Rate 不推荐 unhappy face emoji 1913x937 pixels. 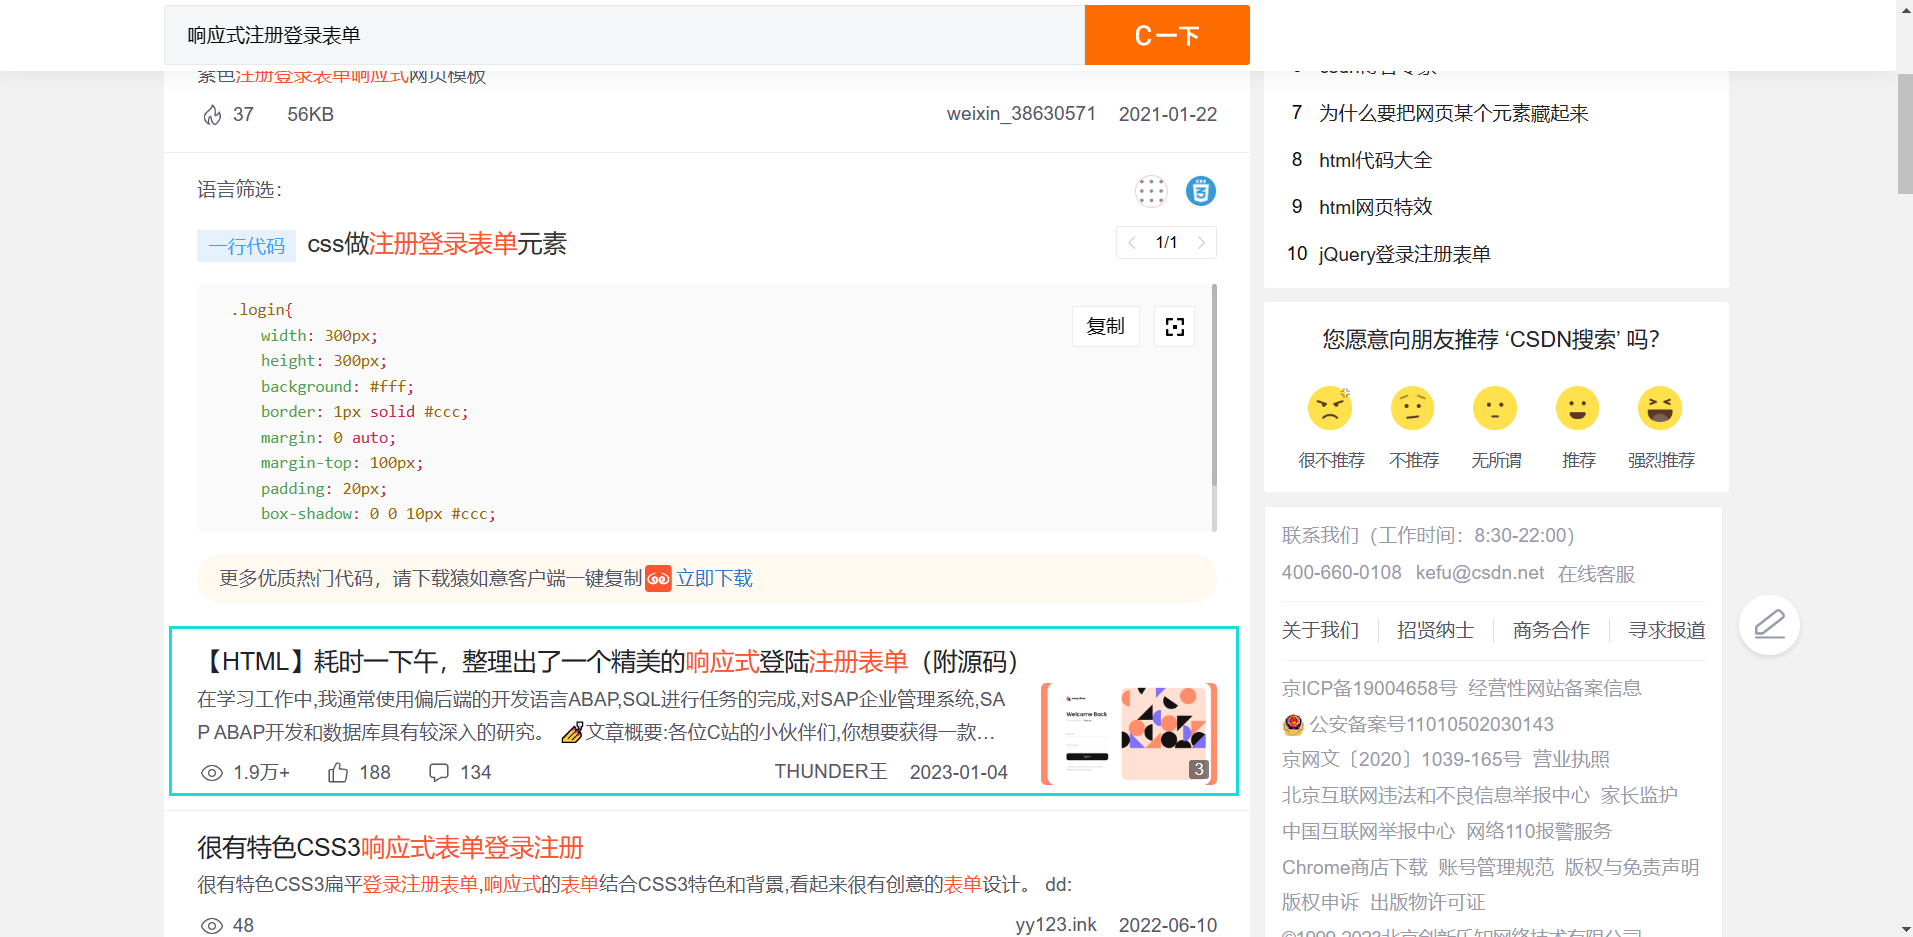pos(1413,408)
